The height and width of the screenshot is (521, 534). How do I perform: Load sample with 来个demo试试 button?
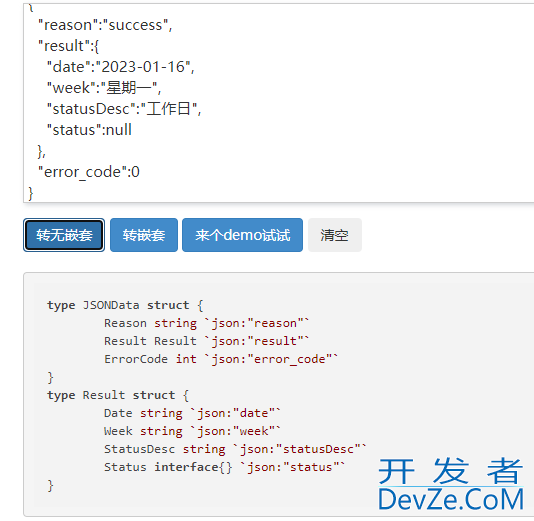pyautogui.click(x=242, y=235)
